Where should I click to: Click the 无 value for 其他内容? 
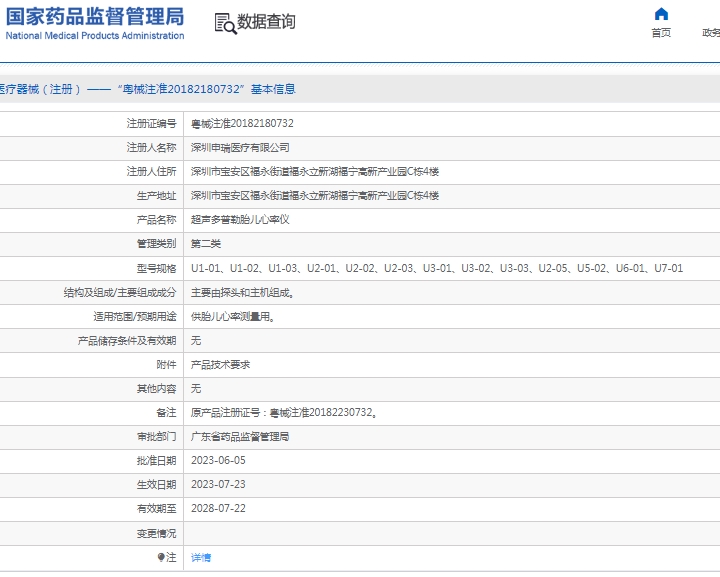pos(196,389)
